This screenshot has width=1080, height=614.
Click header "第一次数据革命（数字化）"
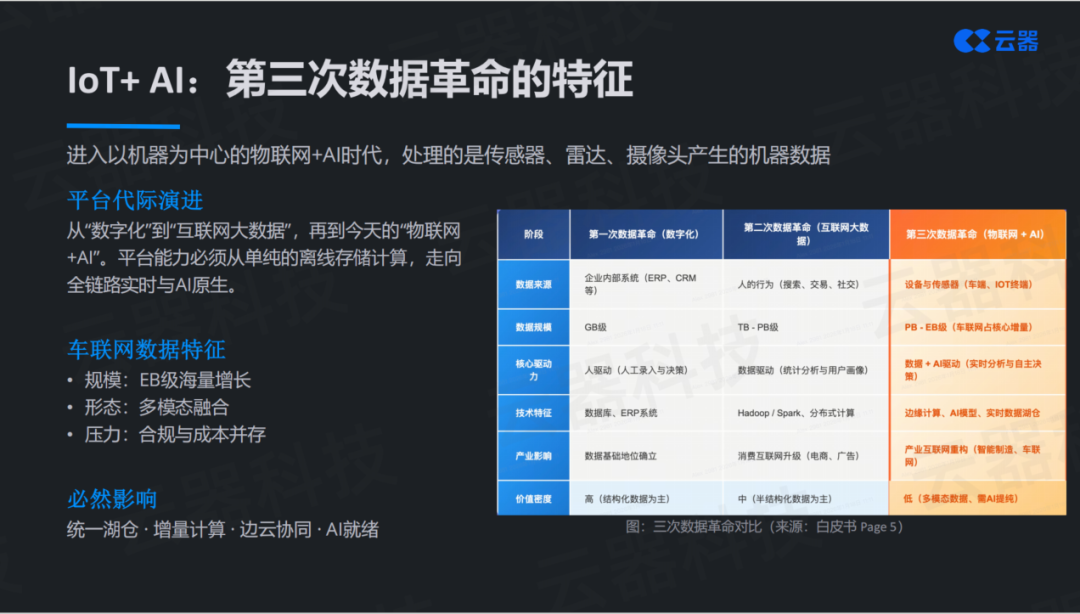click(x=646, y=234)
